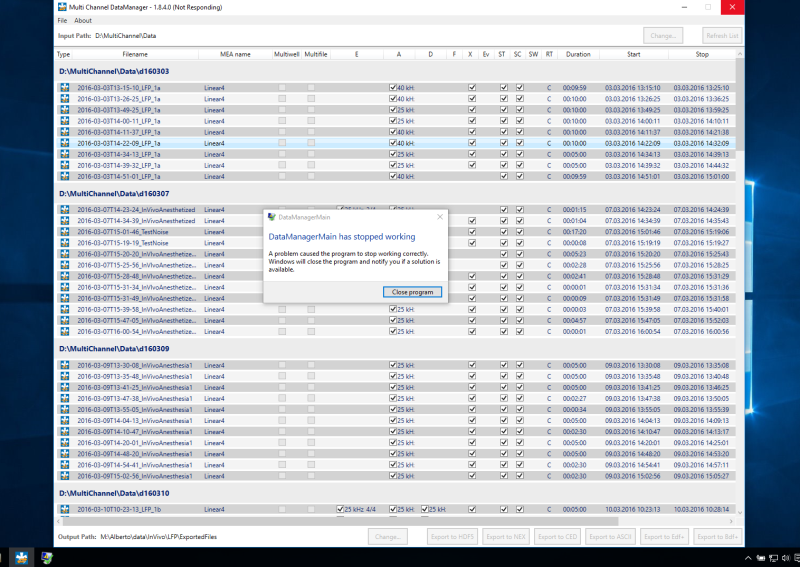The width and height of the screenshot is (800, 567).
Task: Click the Export to Bdf+ button
Action: (x=717, y=536)
